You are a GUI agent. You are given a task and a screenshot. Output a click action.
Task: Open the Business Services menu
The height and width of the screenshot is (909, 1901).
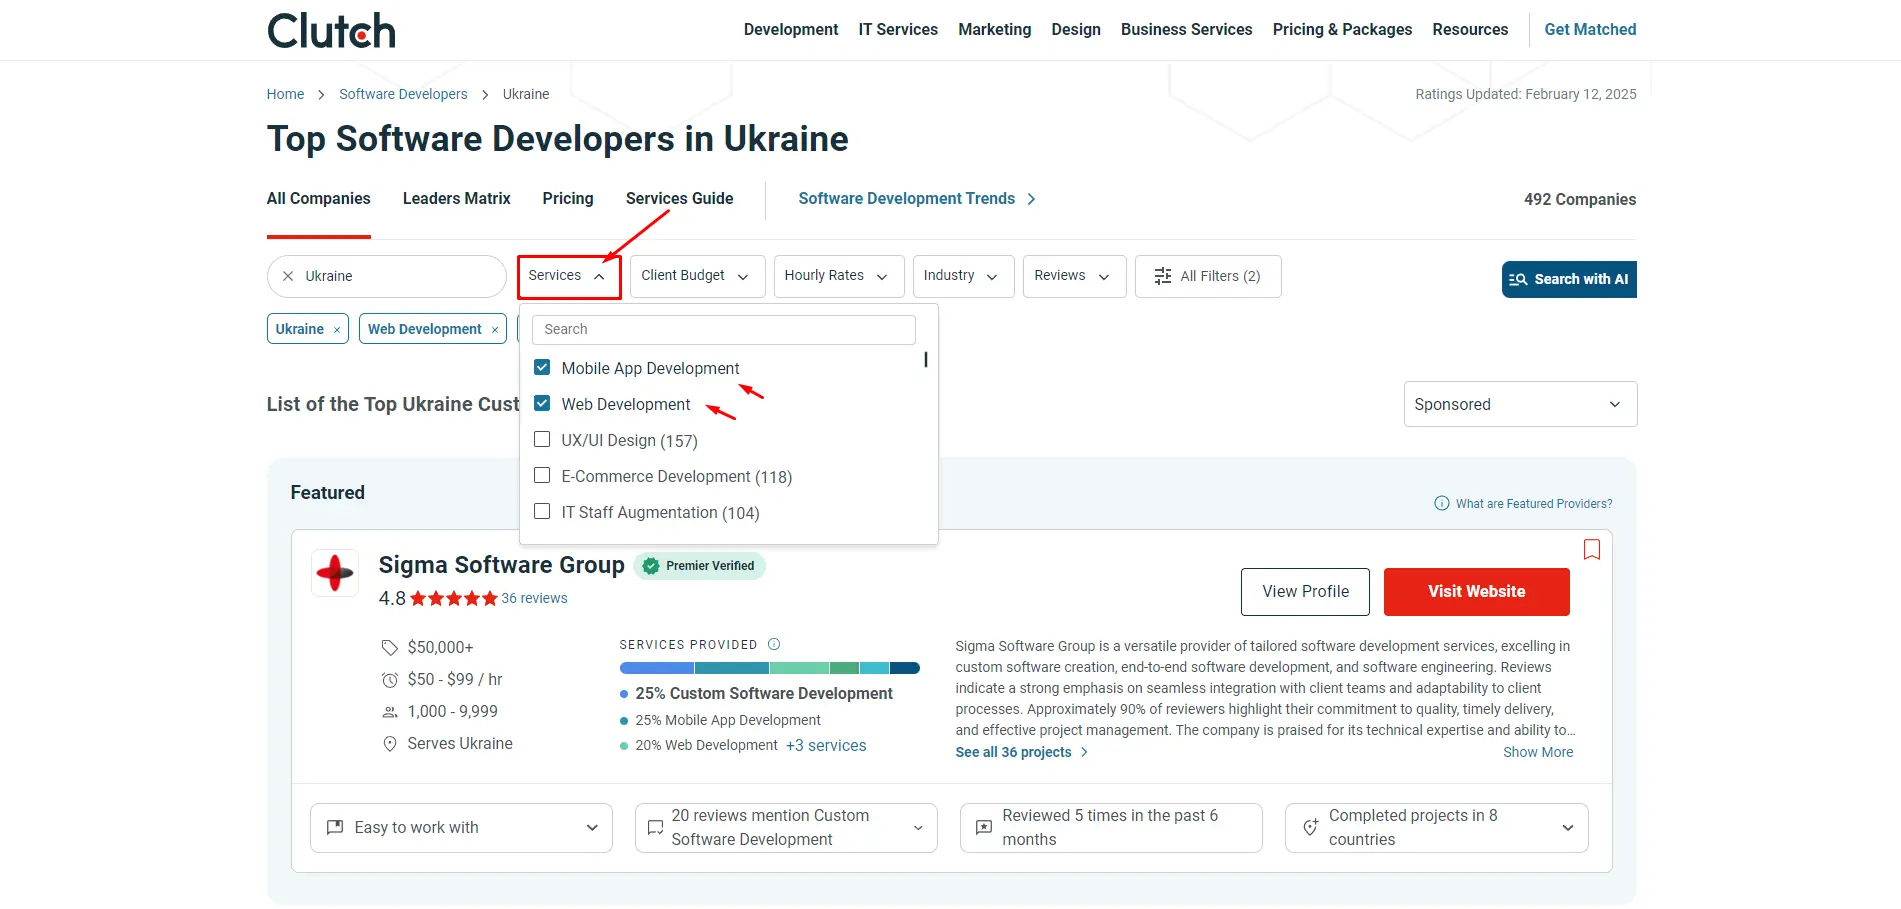tap(1187, 30)
